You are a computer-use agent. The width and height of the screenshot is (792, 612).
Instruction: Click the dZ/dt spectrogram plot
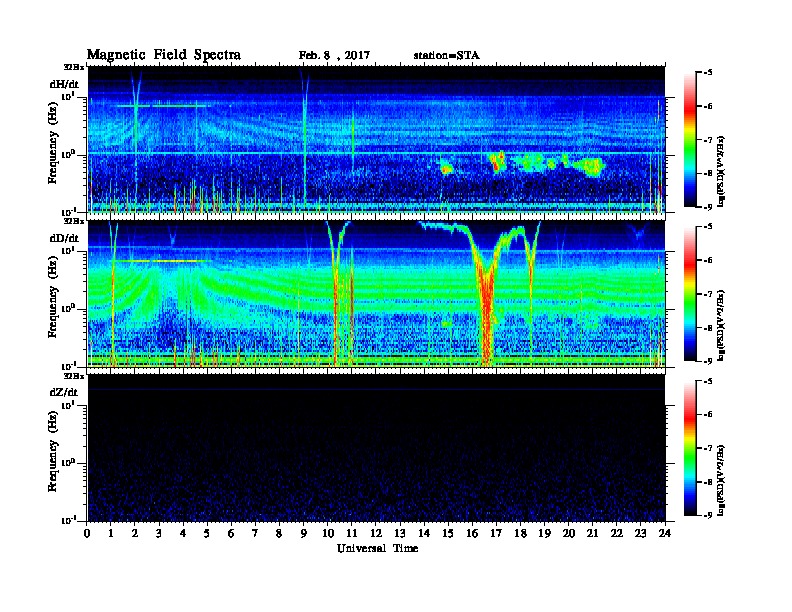376,448
